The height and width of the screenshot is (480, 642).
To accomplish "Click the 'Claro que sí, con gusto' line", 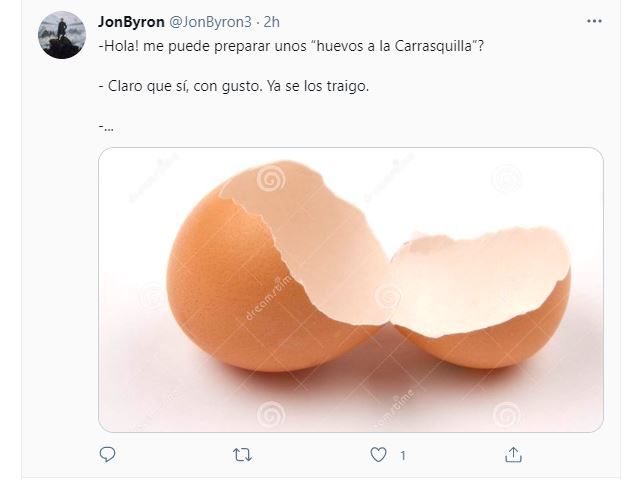I will (180, 86).
